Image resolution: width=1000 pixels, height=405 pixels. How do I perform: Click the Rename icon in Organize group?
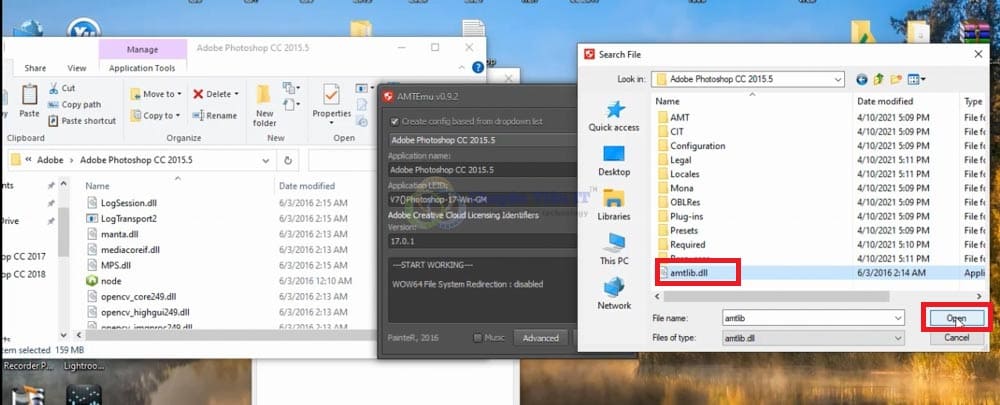(x=198, y=115)
